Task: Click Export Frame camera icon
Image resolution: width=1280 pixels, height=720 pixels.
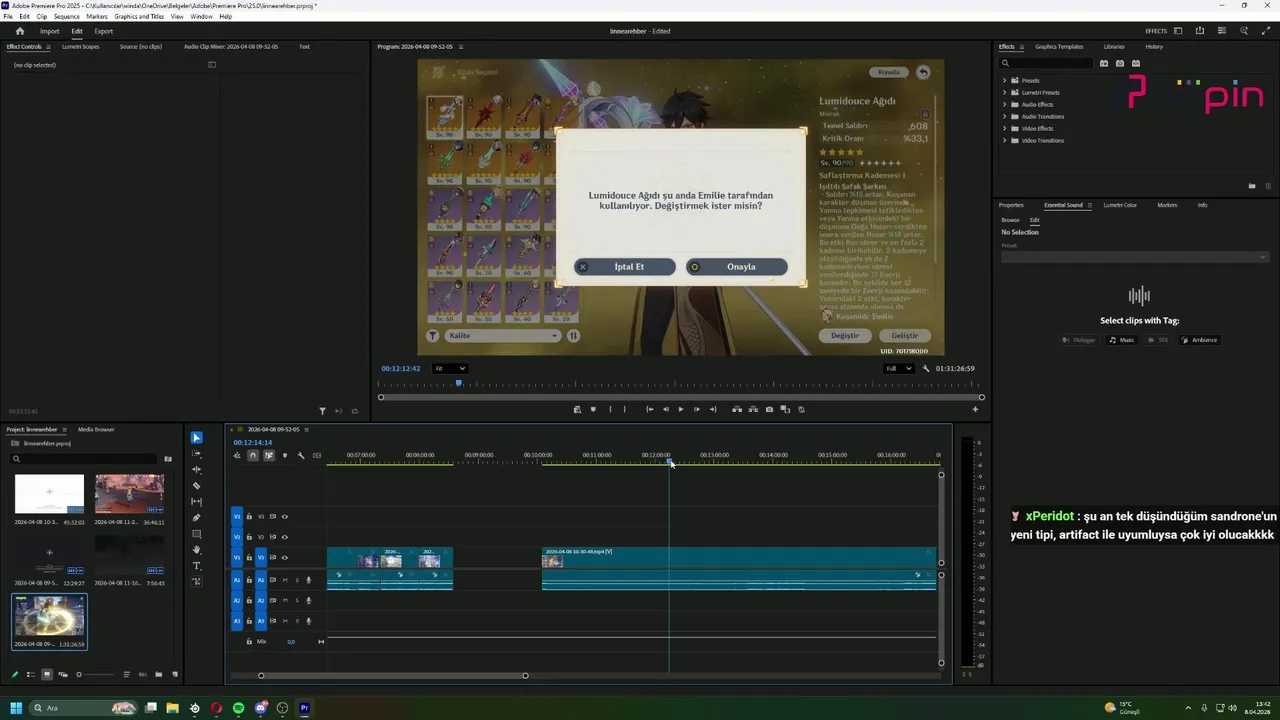Action: coord(769,409)
